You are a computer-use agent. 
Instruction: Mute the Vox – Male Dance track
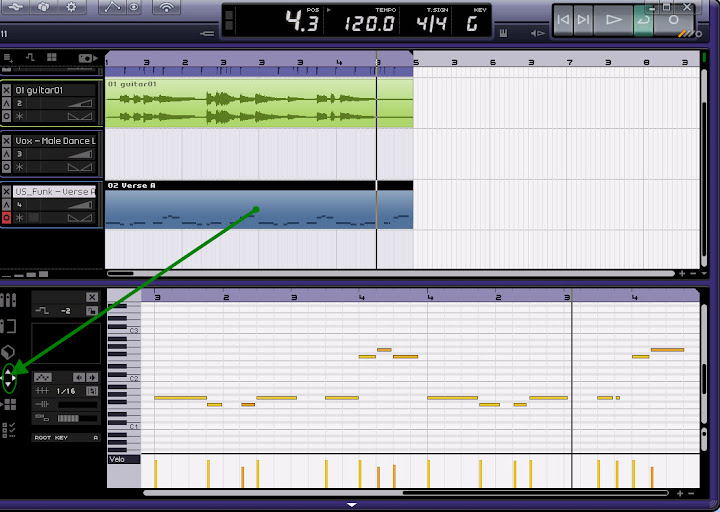(7, 141)
